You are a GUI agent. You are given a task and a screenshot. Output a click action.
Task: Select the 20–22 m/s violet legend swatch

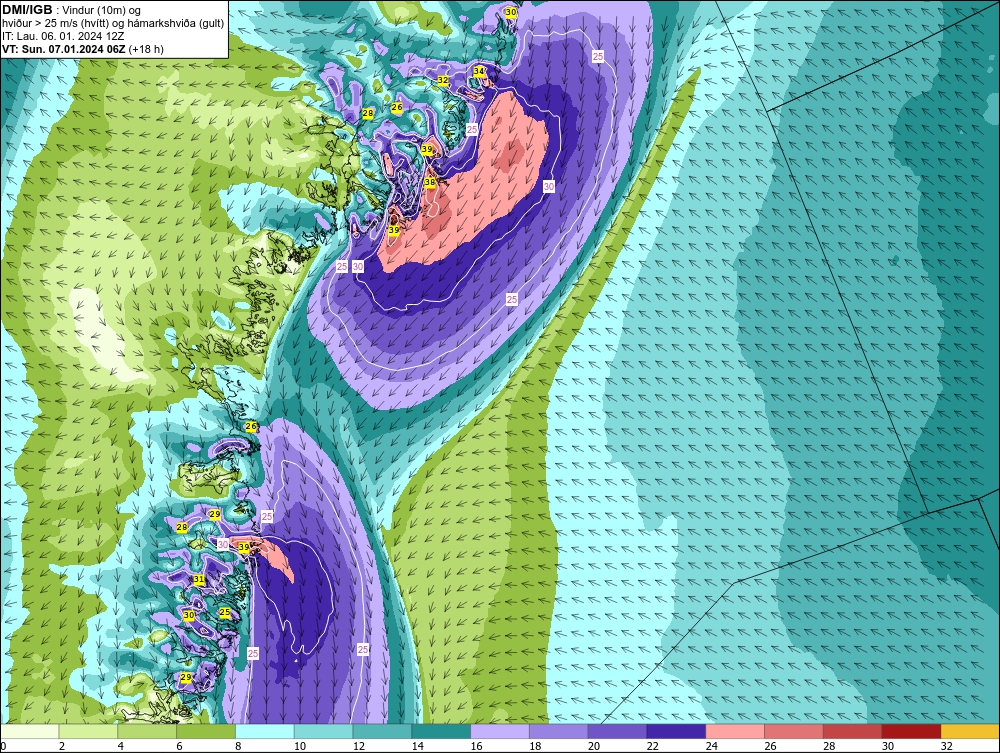pos(617,731)
